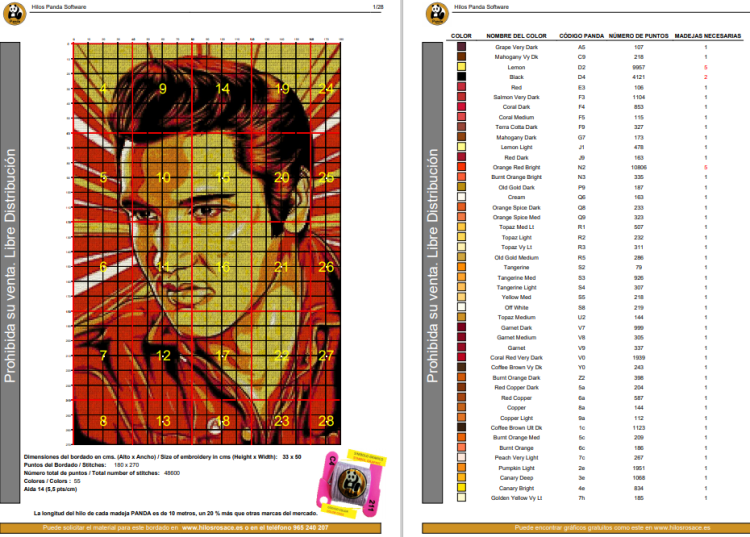Click the Canary Bright color swatch

point(461,488)
